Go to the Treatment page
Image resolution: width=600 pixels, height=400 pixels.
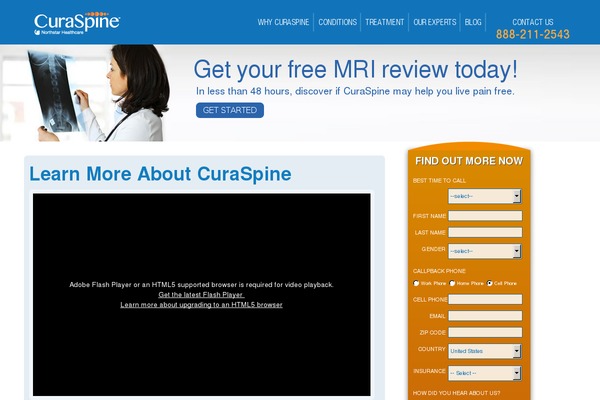(x=385, y=22)
